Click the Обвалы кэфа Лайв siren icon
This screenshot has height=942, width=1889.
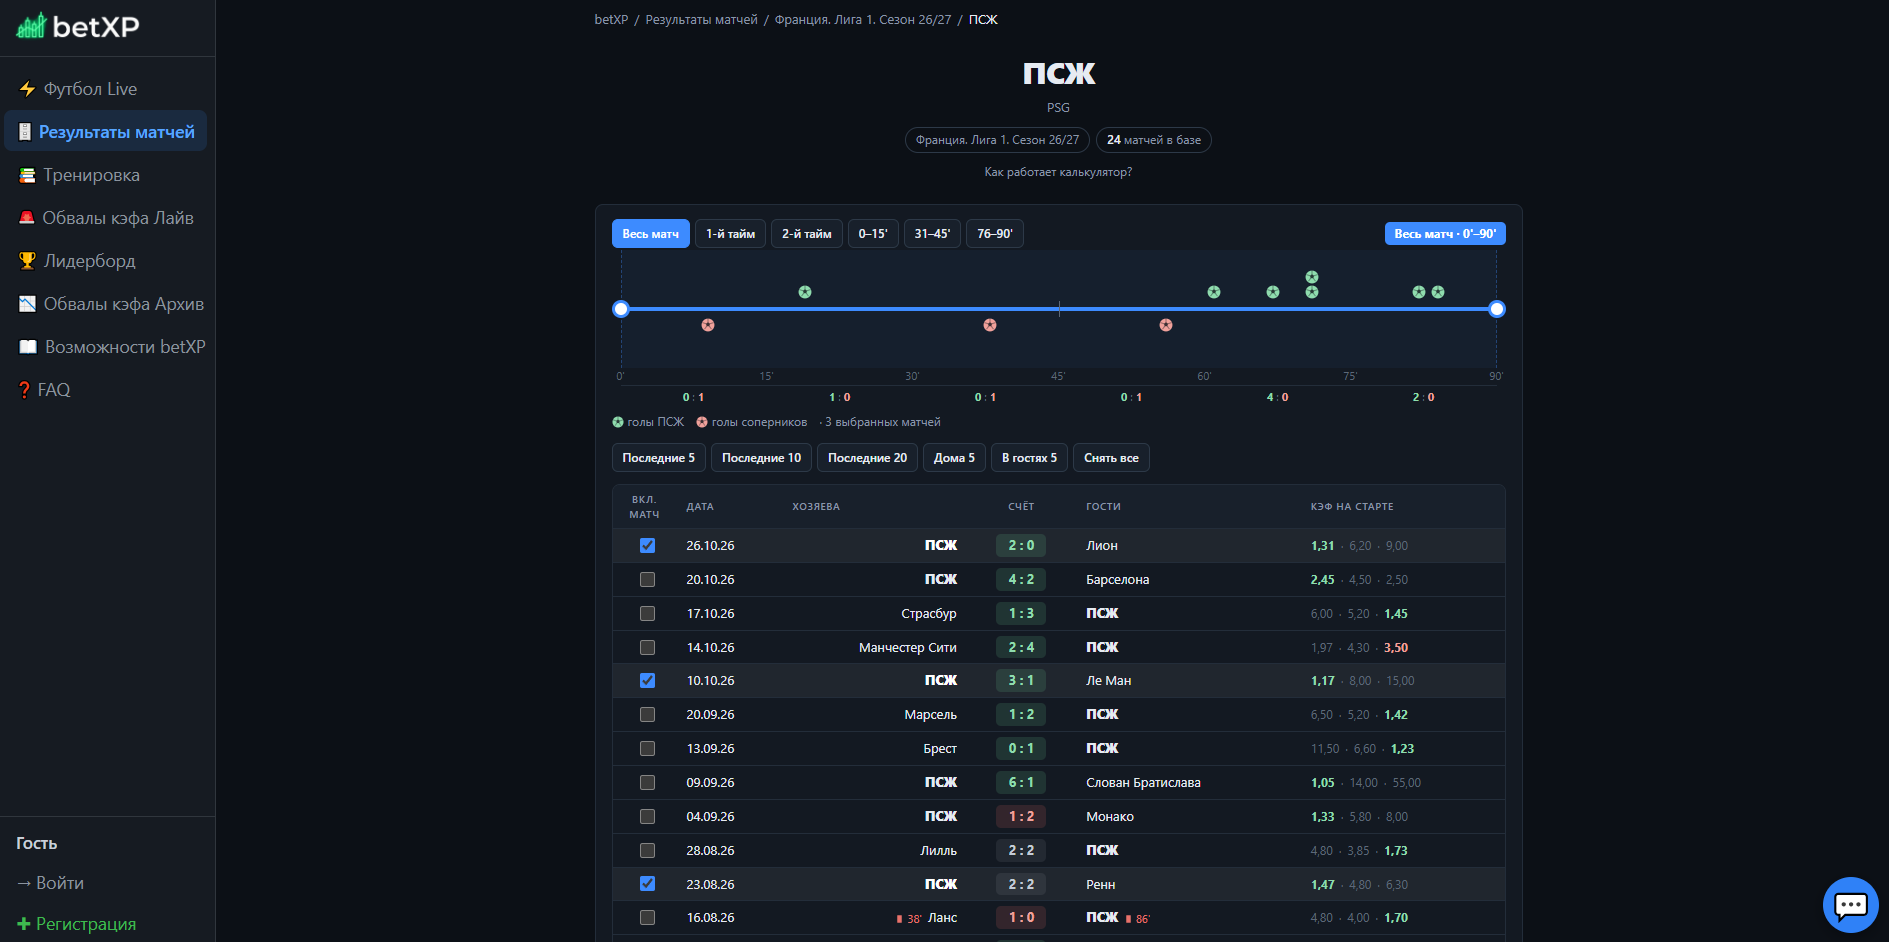coord(27,218)
